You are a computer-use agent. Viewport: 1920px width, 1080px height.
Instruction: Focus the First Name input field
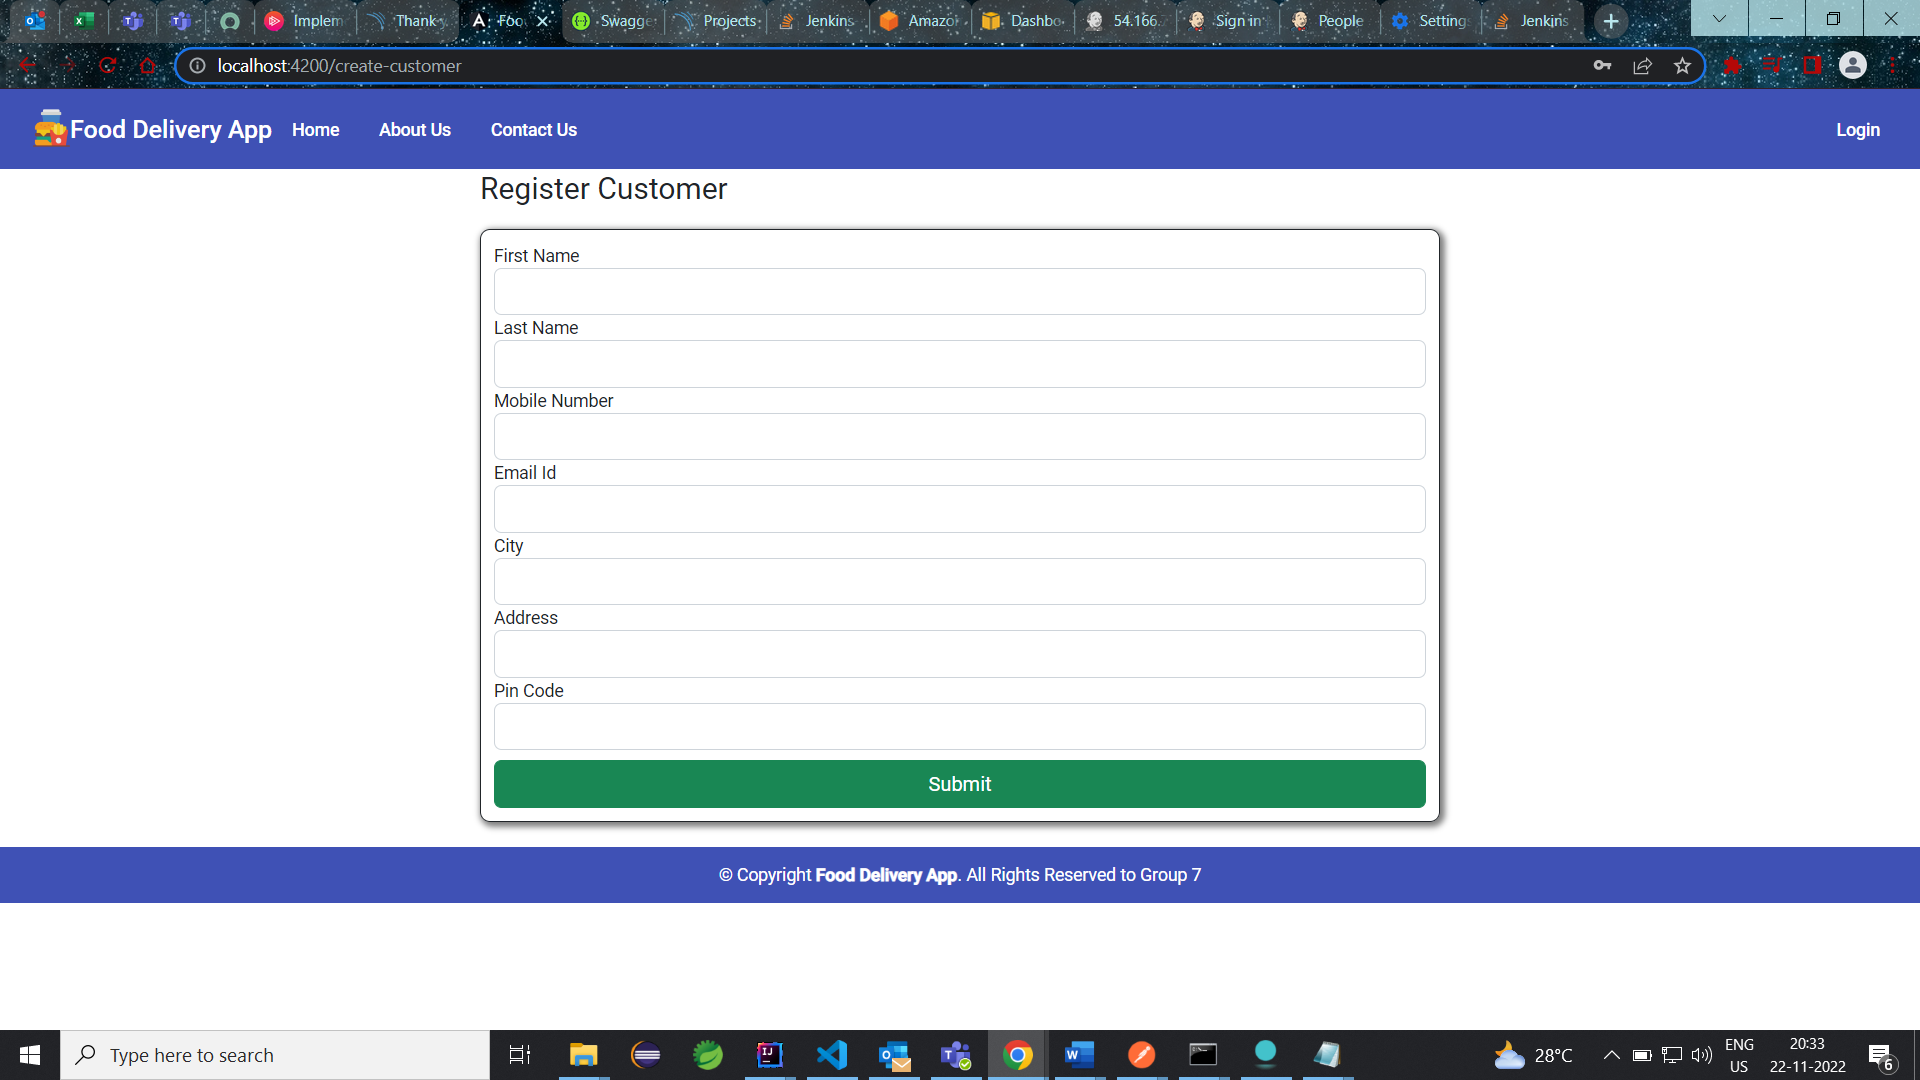click(x=959, y=292)
